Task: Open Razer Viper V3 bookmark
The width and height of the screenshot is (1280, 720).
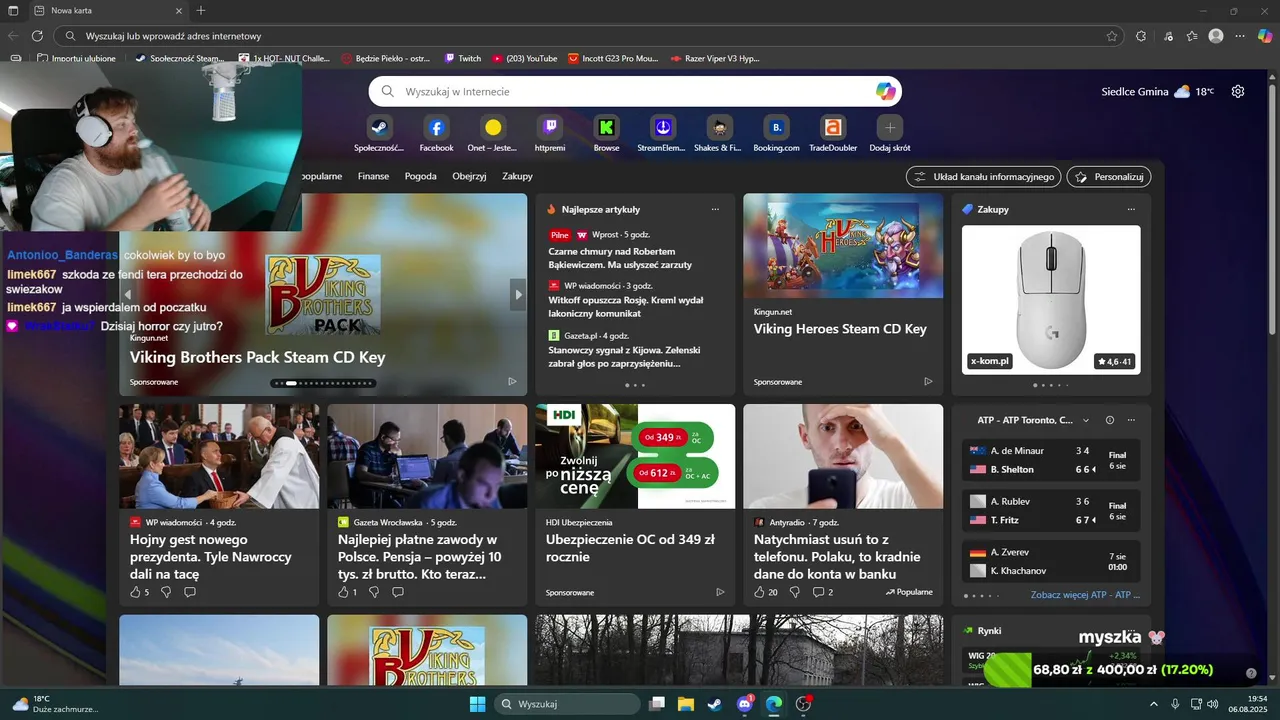Action: click(714, 58)
